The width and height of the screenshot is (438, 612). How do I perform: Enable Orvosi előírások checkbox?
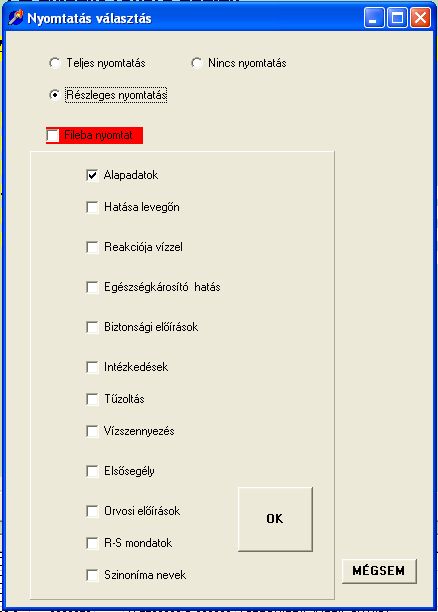pyautogui.click(x=92, y=511)
